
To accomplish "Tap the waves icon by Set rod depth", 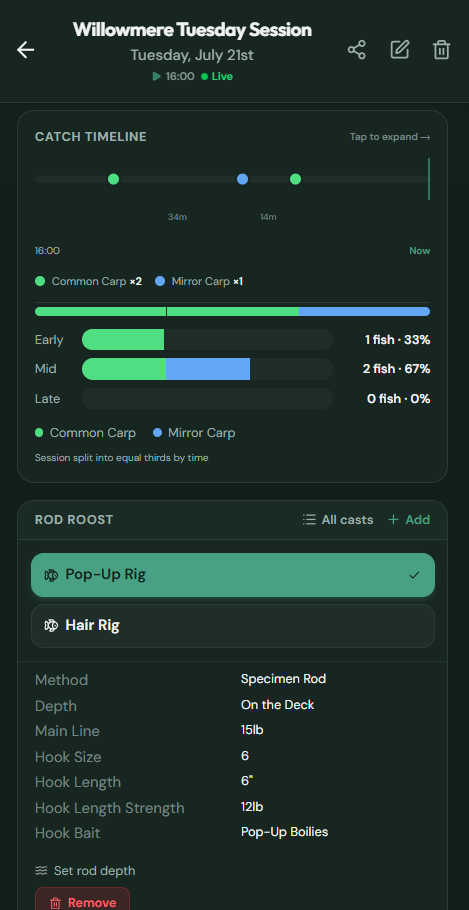I will pos(41,871).
